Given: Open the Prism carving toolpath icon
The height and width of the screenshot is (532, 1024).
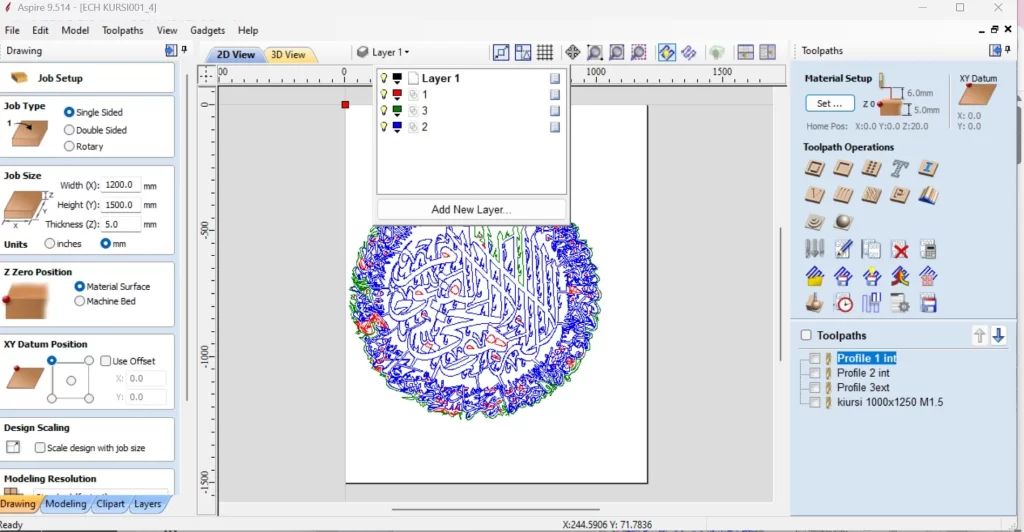Looking at the screenshot, I should [899, 195].
